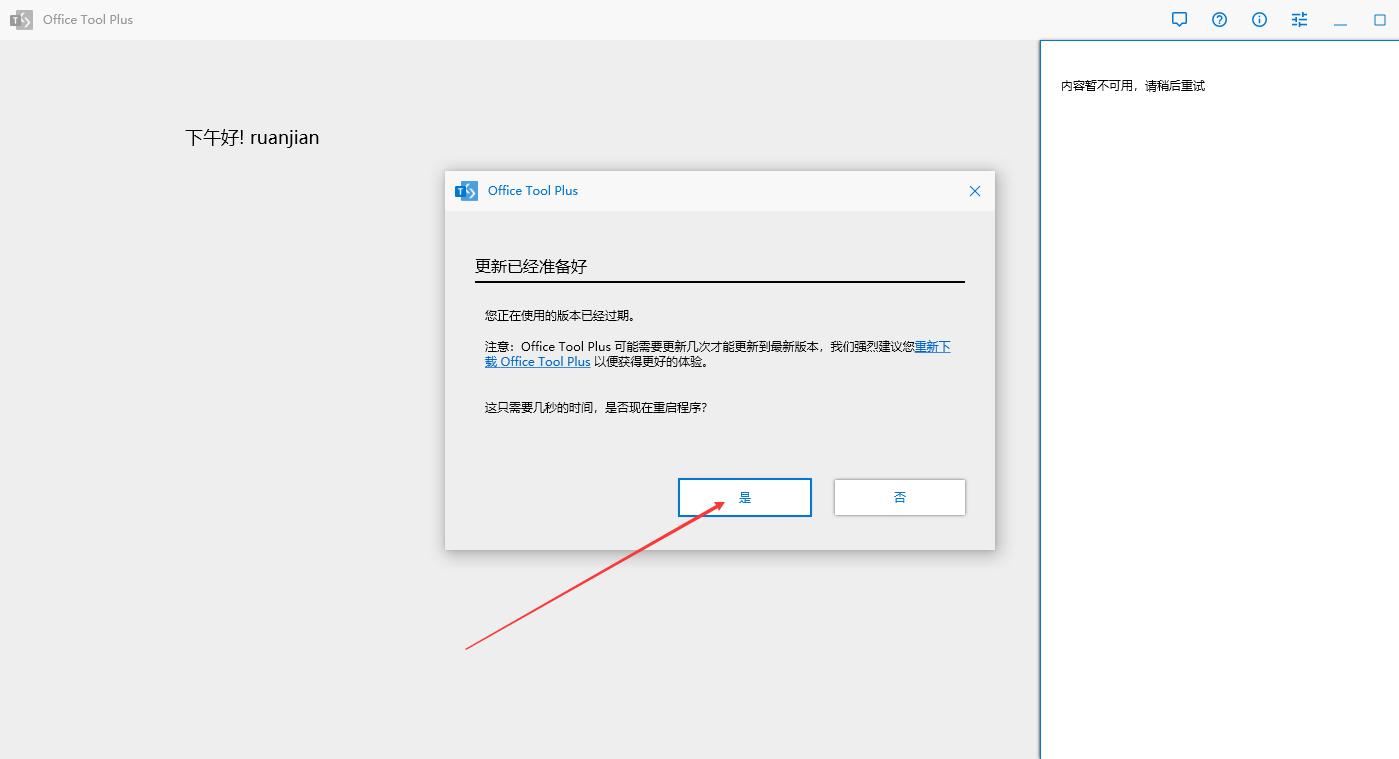Dismiss the update dialog with its X
This screenshot has height=759, width=1399.
(x=974, y=190)
